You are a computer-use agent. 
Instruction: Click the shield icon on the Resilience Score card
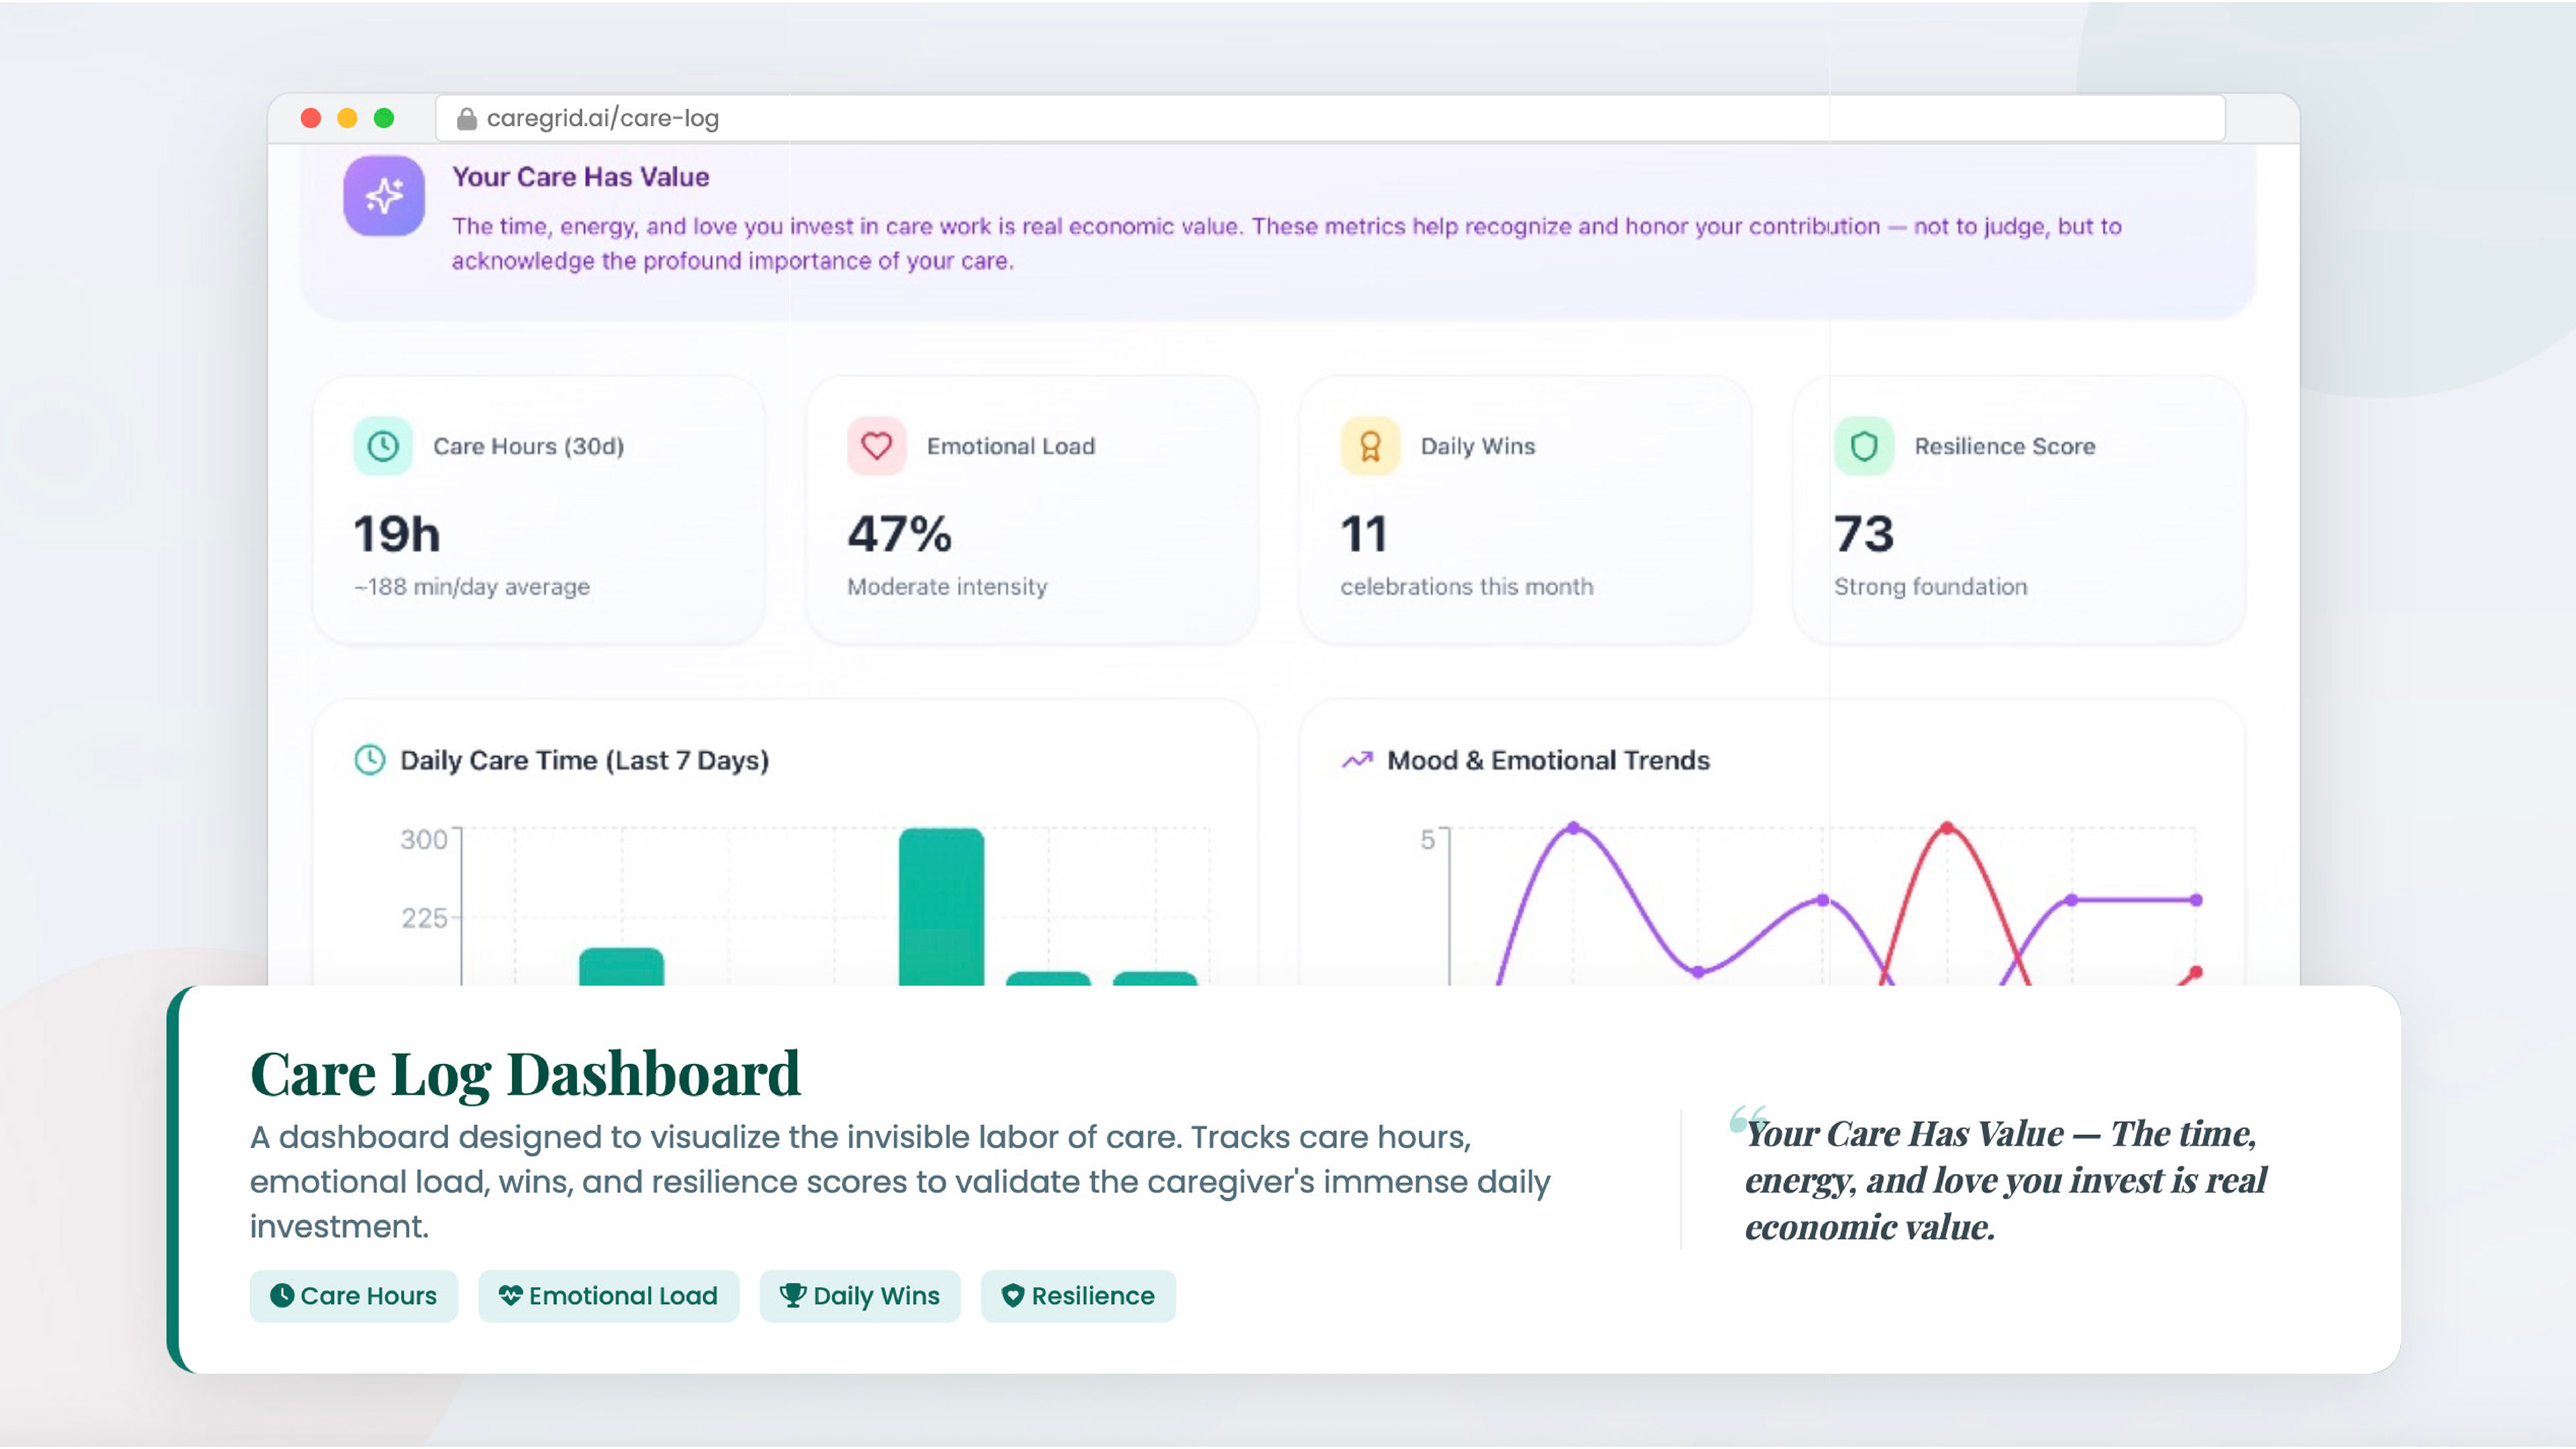point(1863,446)
